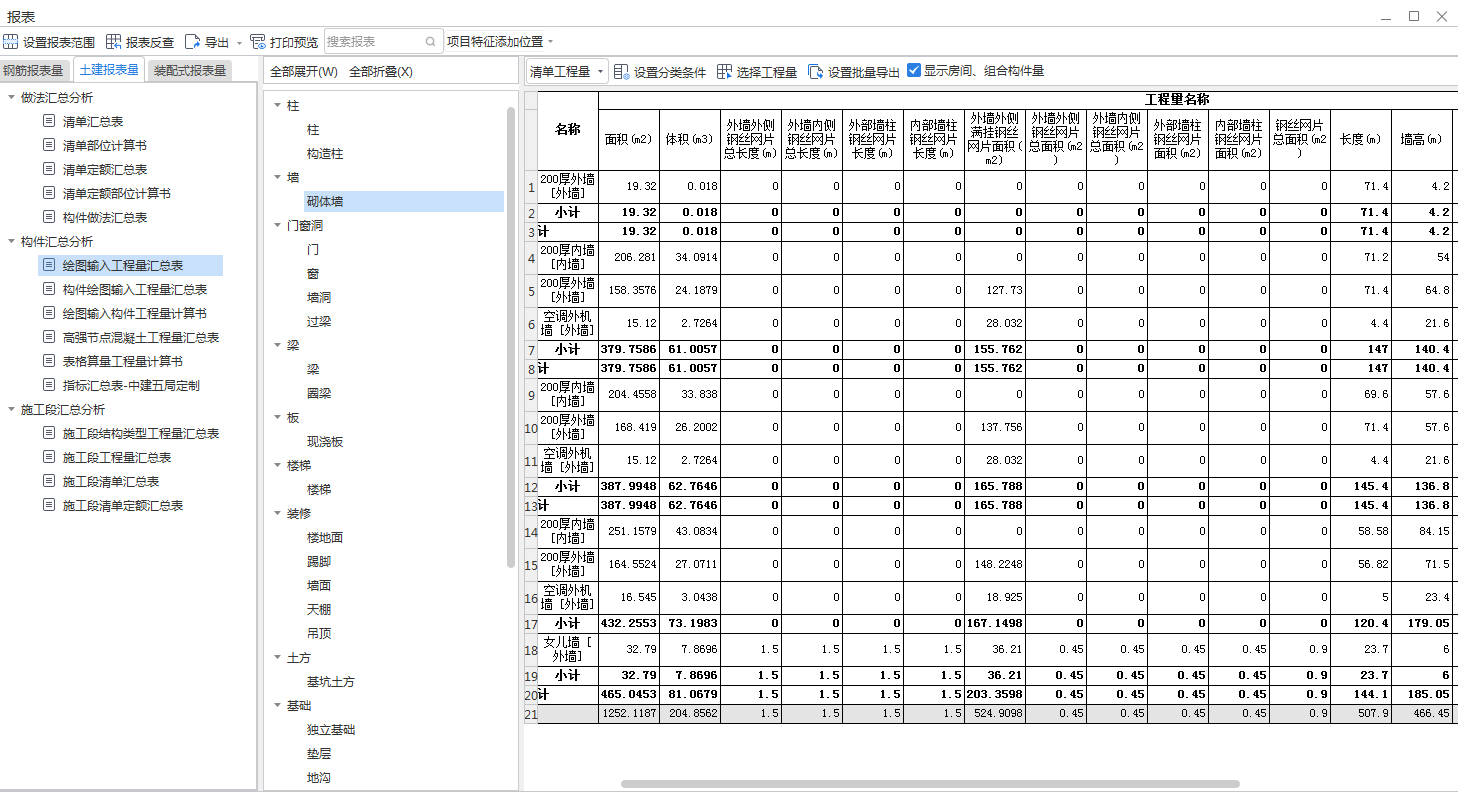Open the 导出 dropdown arrow
This screenshot has height=809, width=1458.
coord(239,43)
